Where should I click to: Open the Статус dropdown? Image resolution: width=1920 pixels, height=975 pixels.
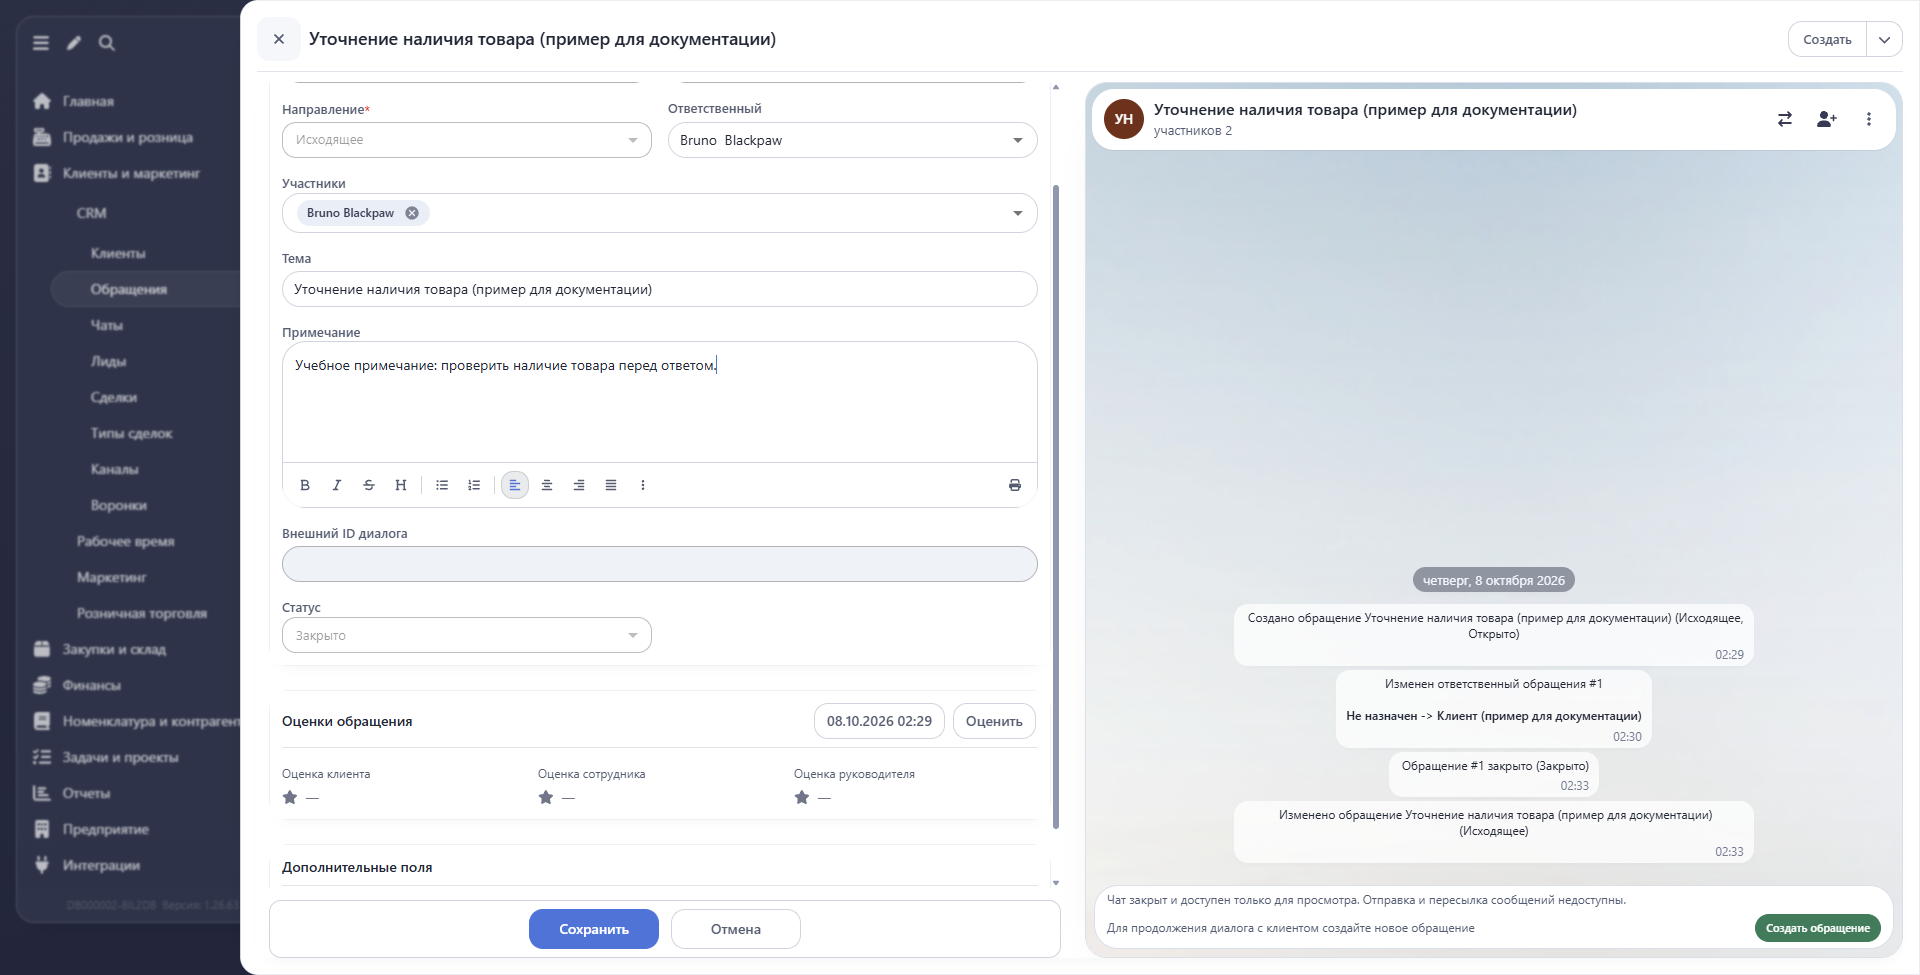[467, 635]
